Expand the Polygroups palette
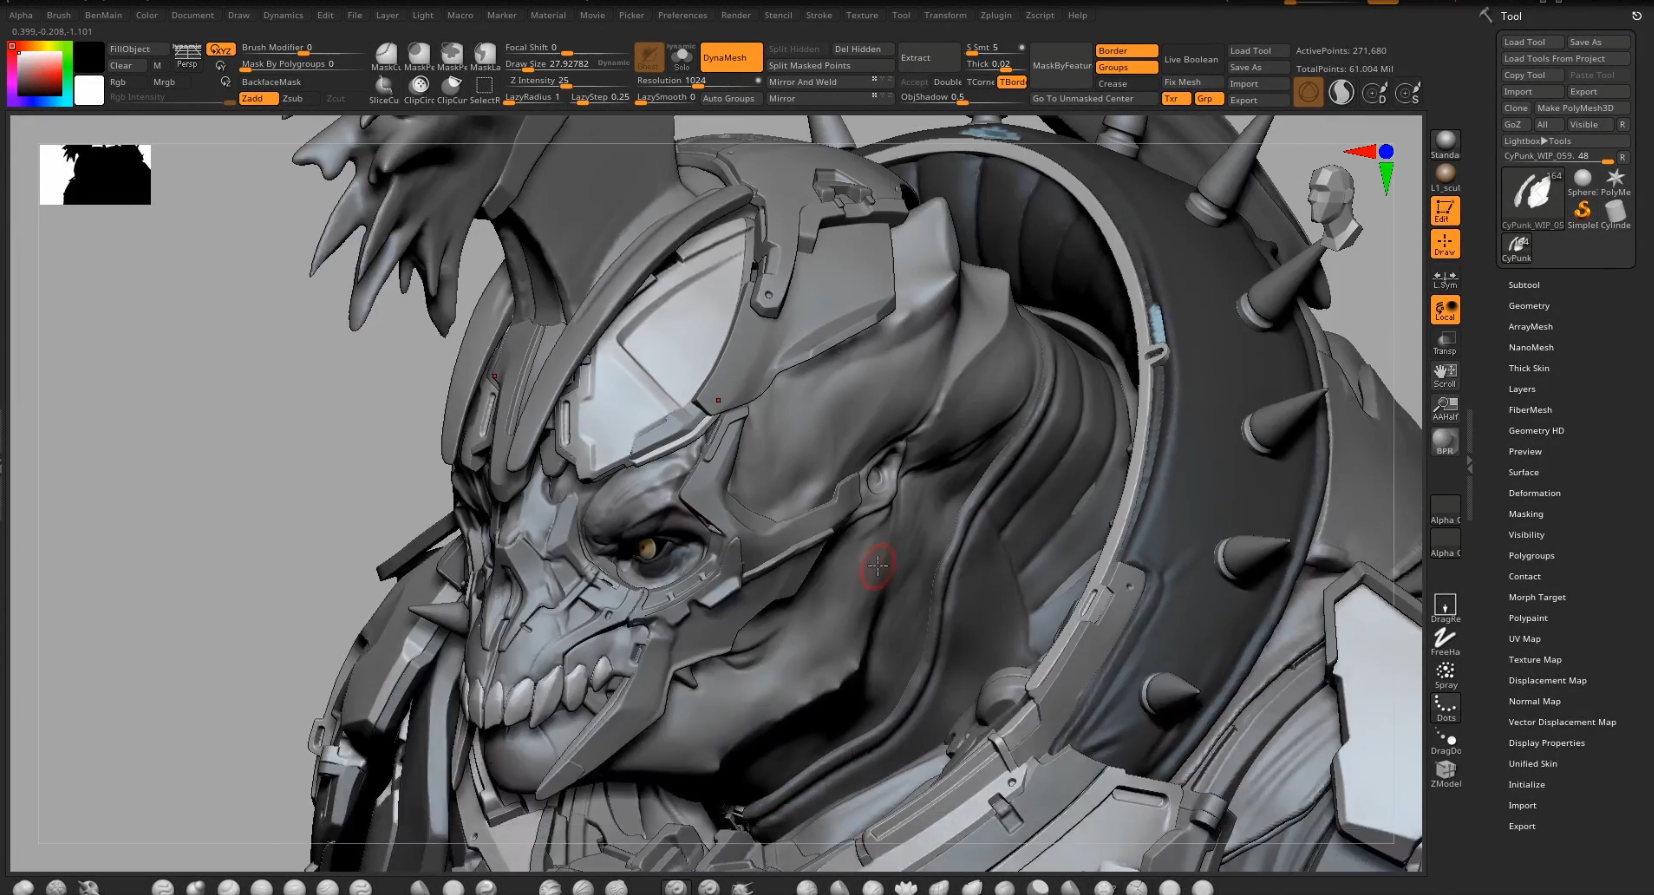Viewport: 1654px width, 895px height. 1531,556
